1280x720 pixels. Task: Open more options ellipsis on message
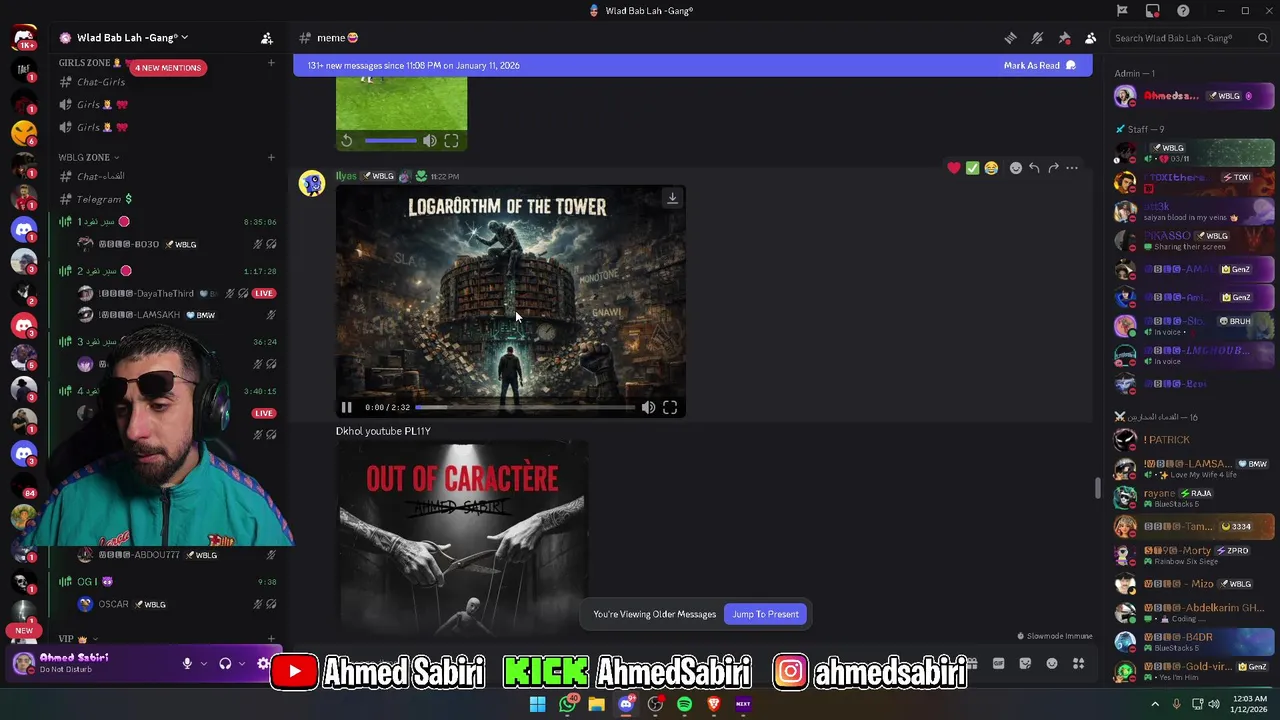[x=1072, y=168]
